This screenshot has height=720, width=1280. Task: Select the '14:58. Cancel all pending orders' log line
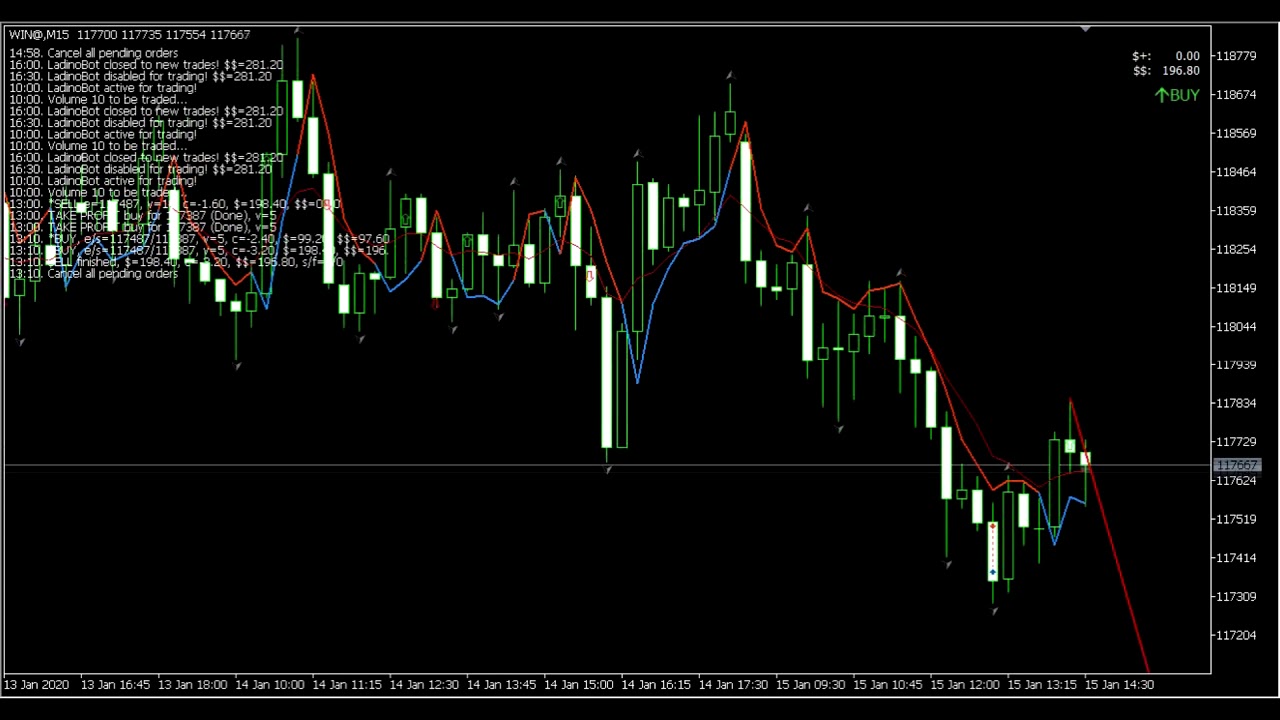pos(94,53)
